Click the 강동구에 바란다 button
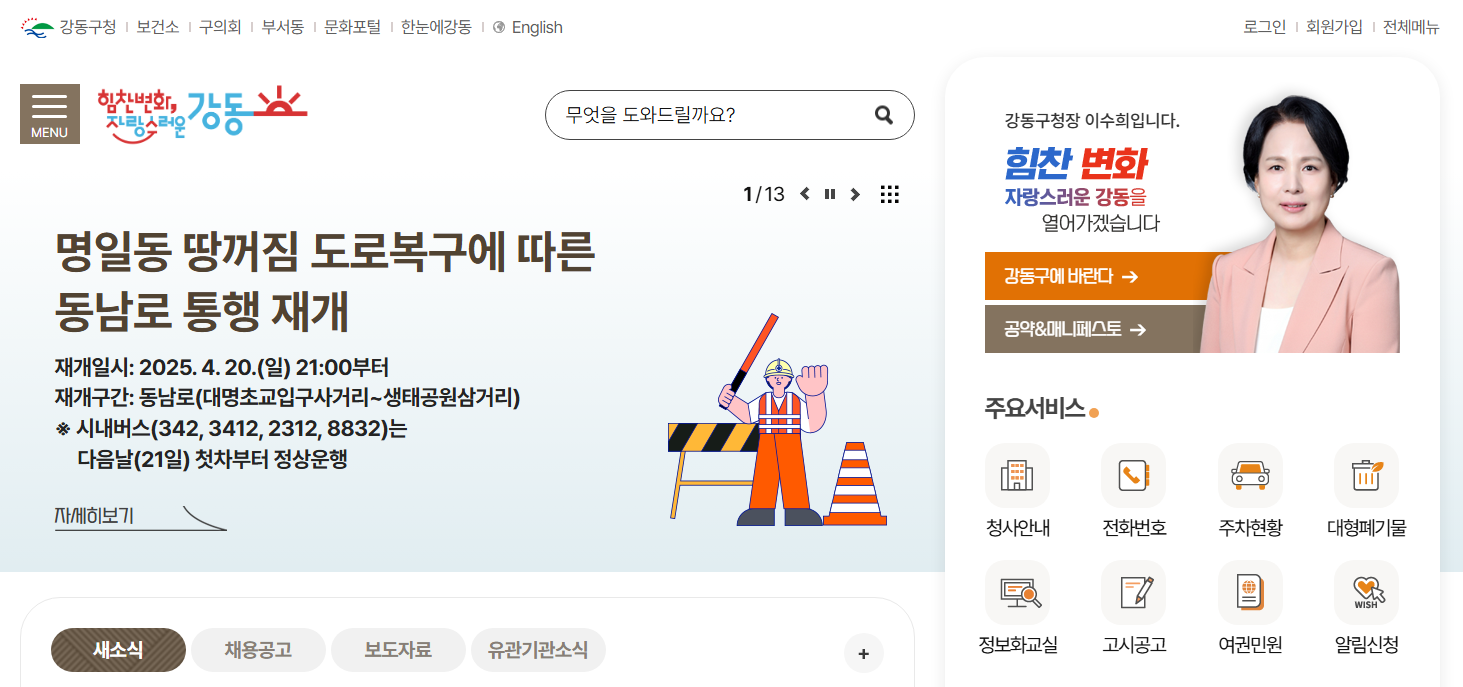The image size is (1463, 687). coord(1107,276)
